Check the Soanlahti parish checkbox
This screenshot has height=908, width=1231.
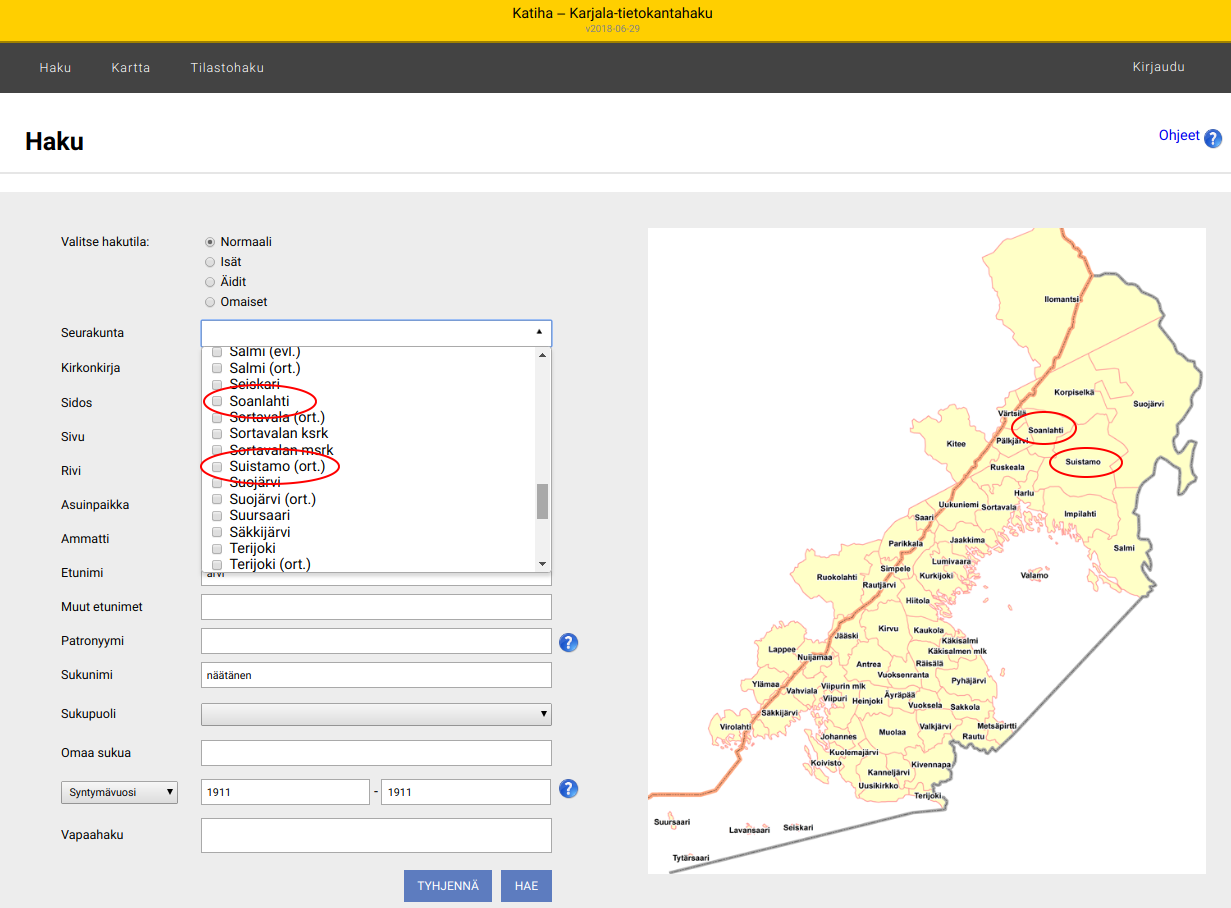click(x=217, y=401)
